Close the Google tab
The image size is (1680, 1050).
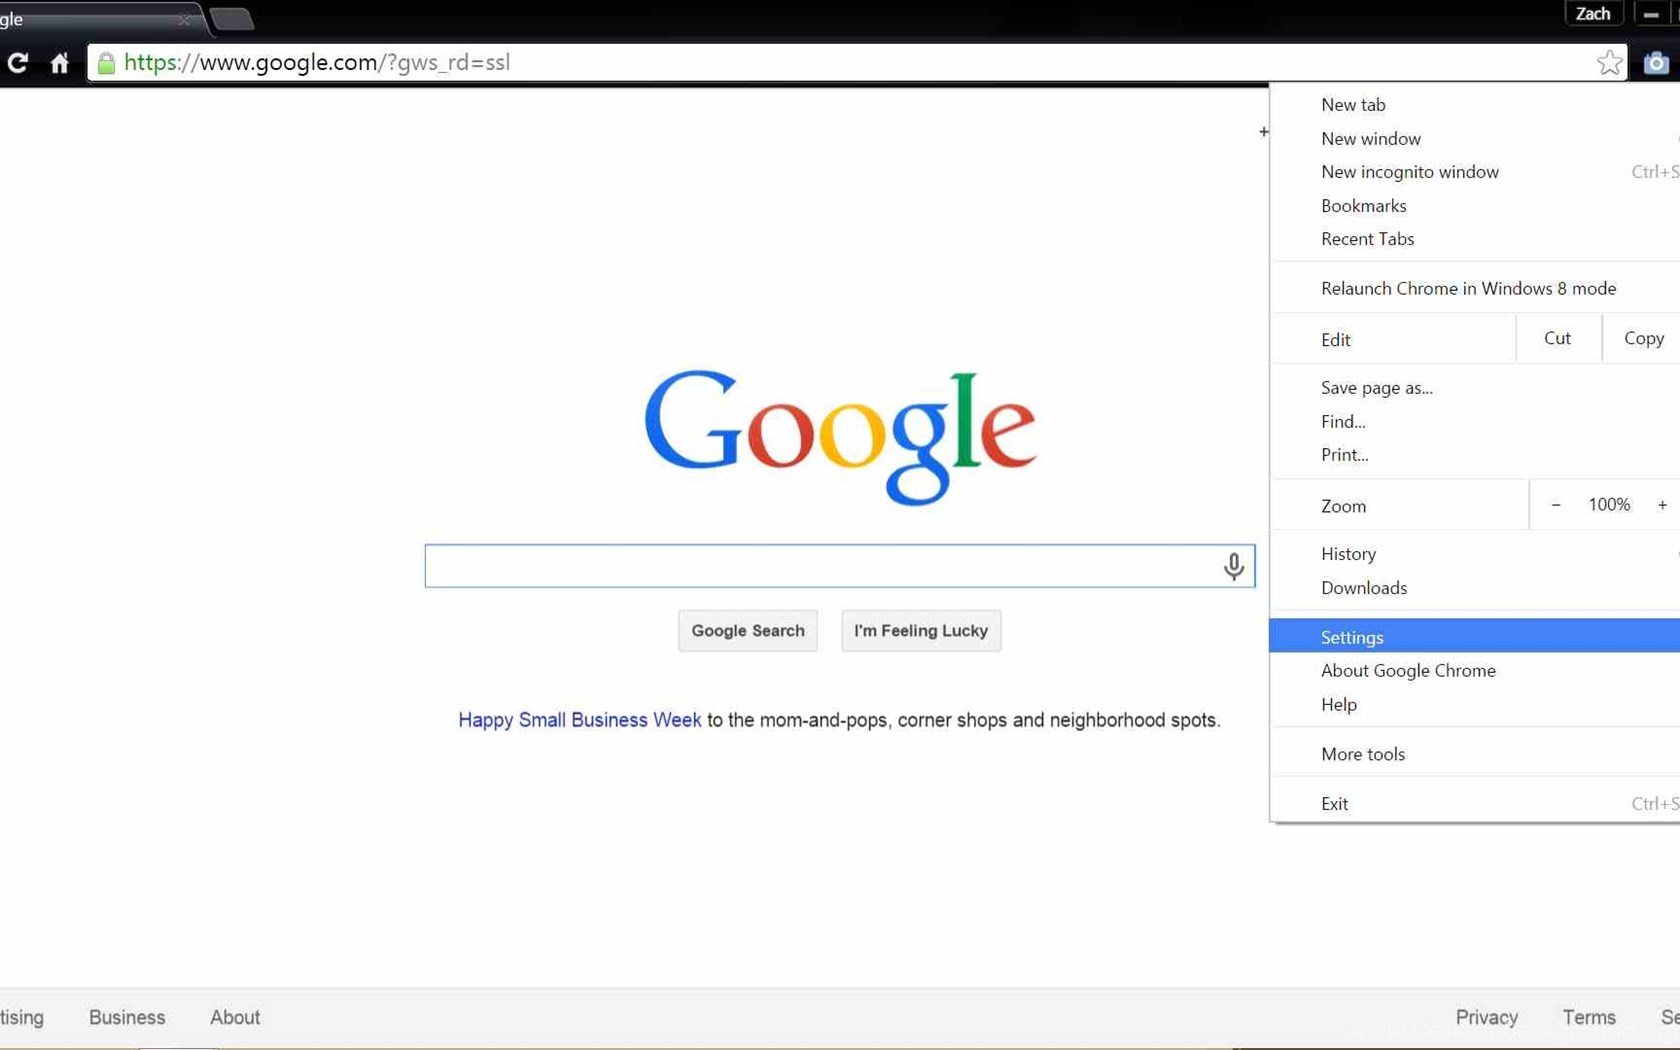(184, 19)
